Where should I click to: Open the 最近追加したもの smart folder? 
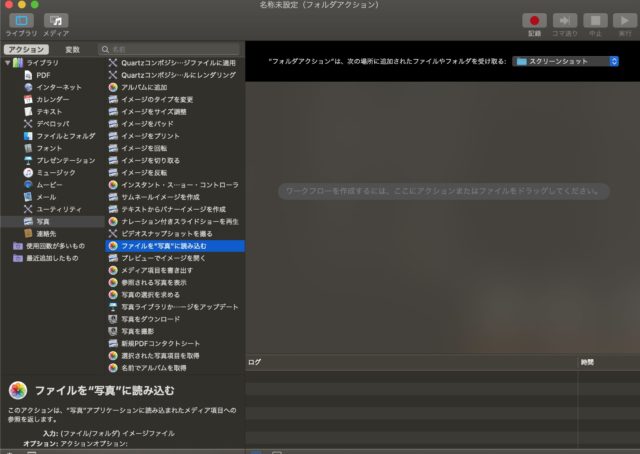click(x=53, y=258)
